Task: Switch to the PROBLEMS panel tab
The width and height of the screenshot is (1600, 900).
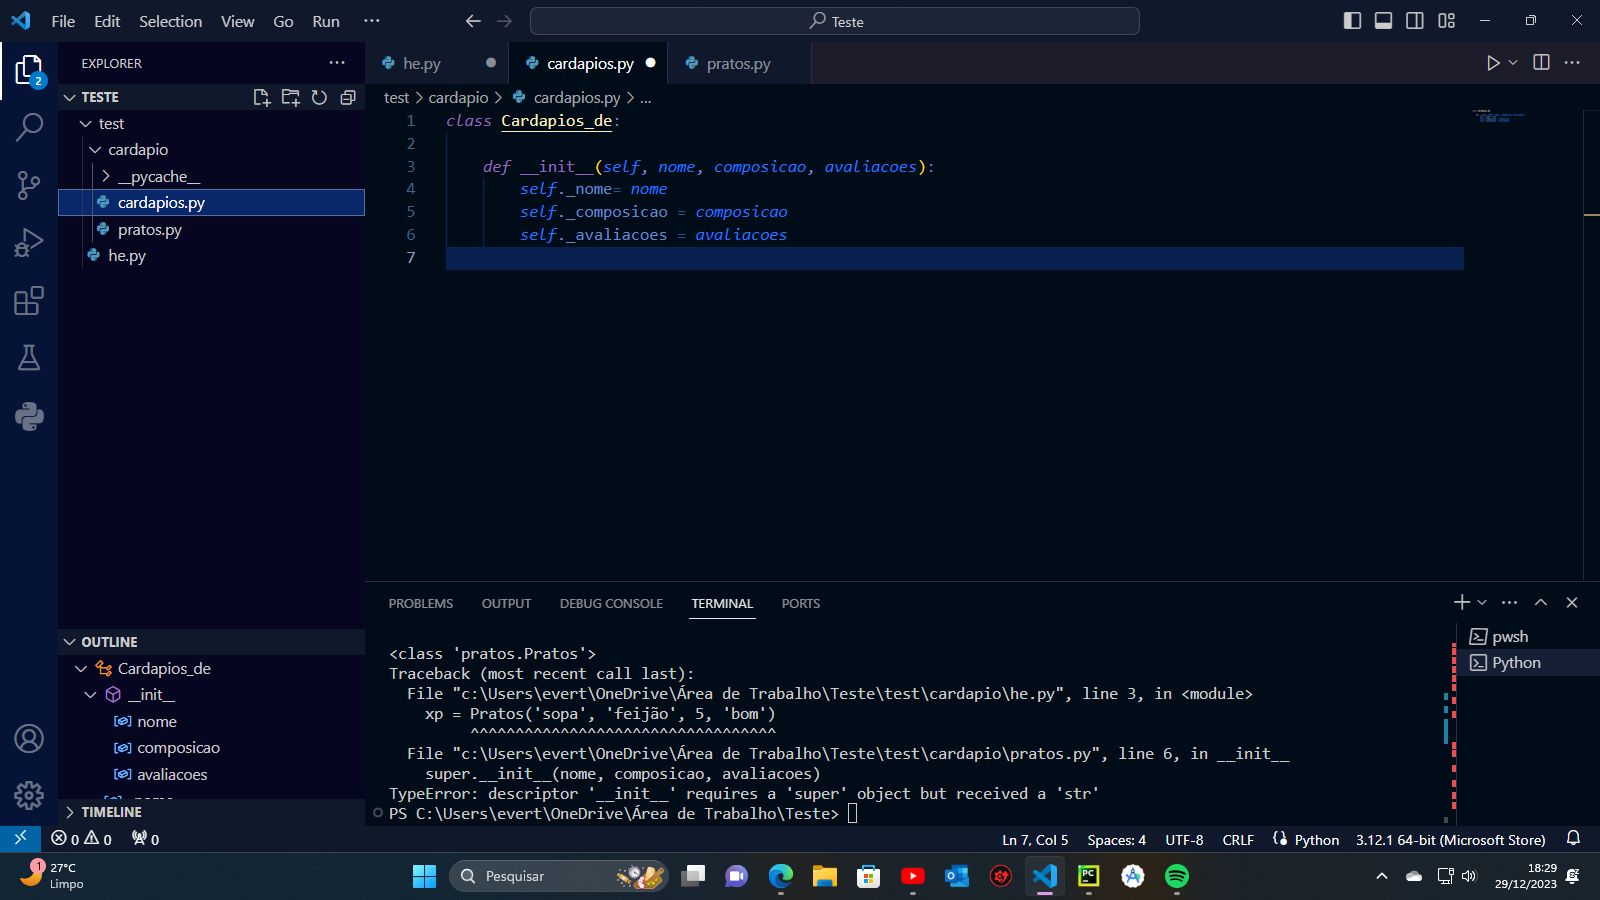Action: tap(421, 604)
